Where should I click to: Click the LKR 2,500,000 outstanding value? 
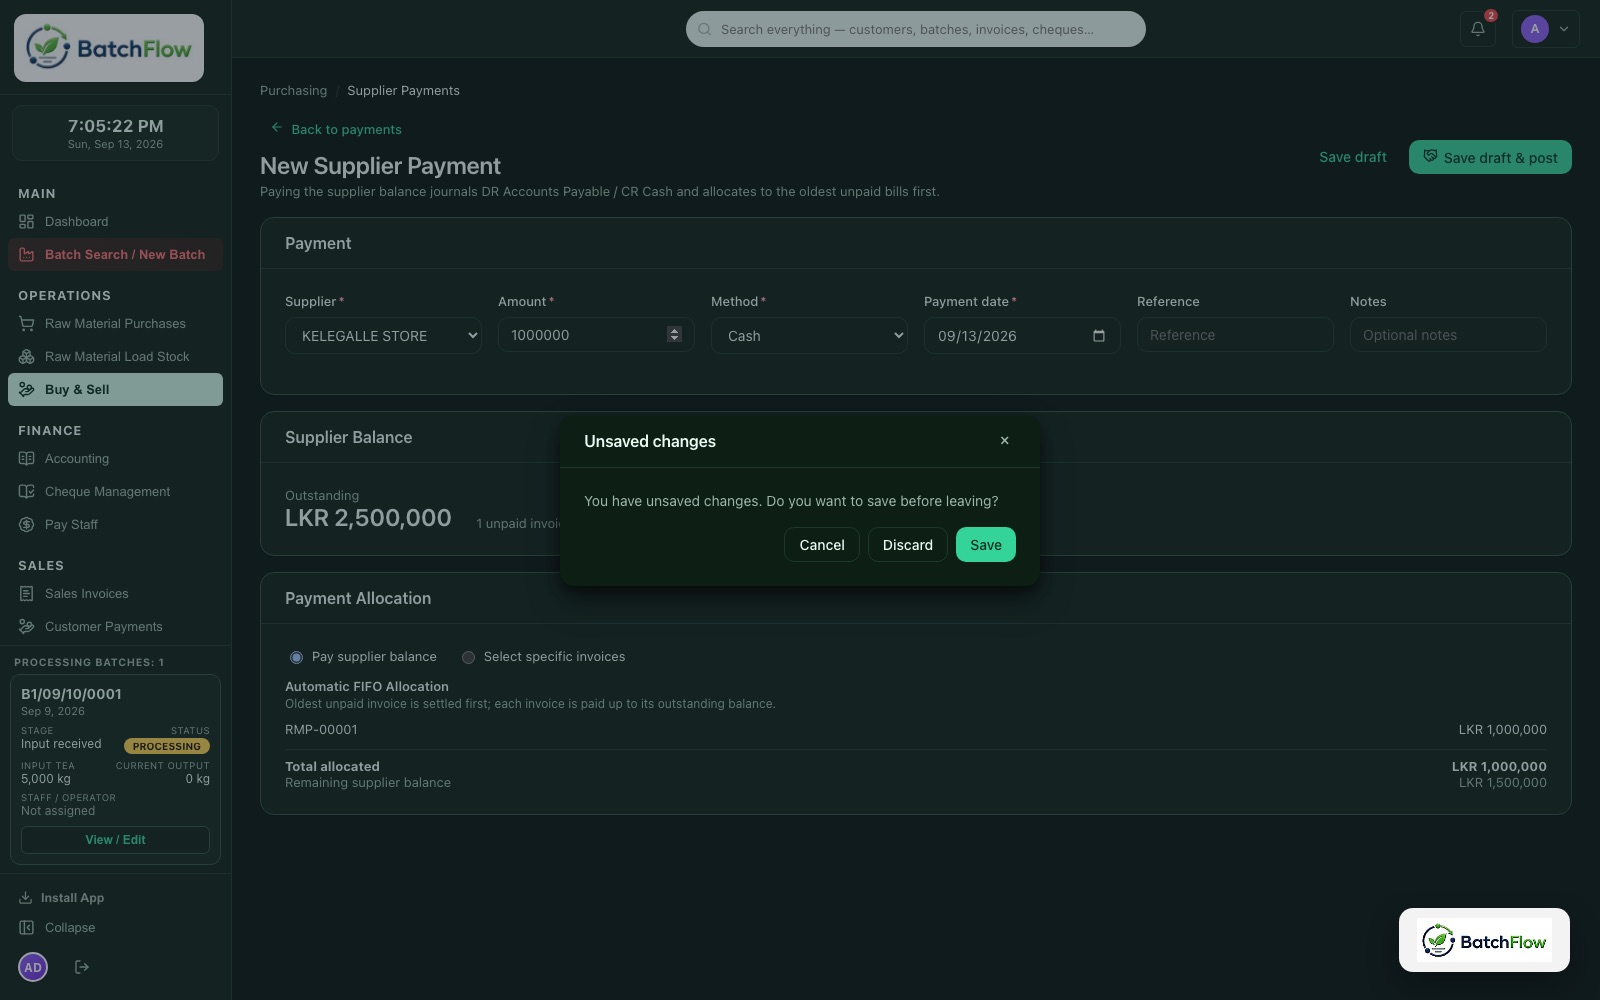(368, 518)
